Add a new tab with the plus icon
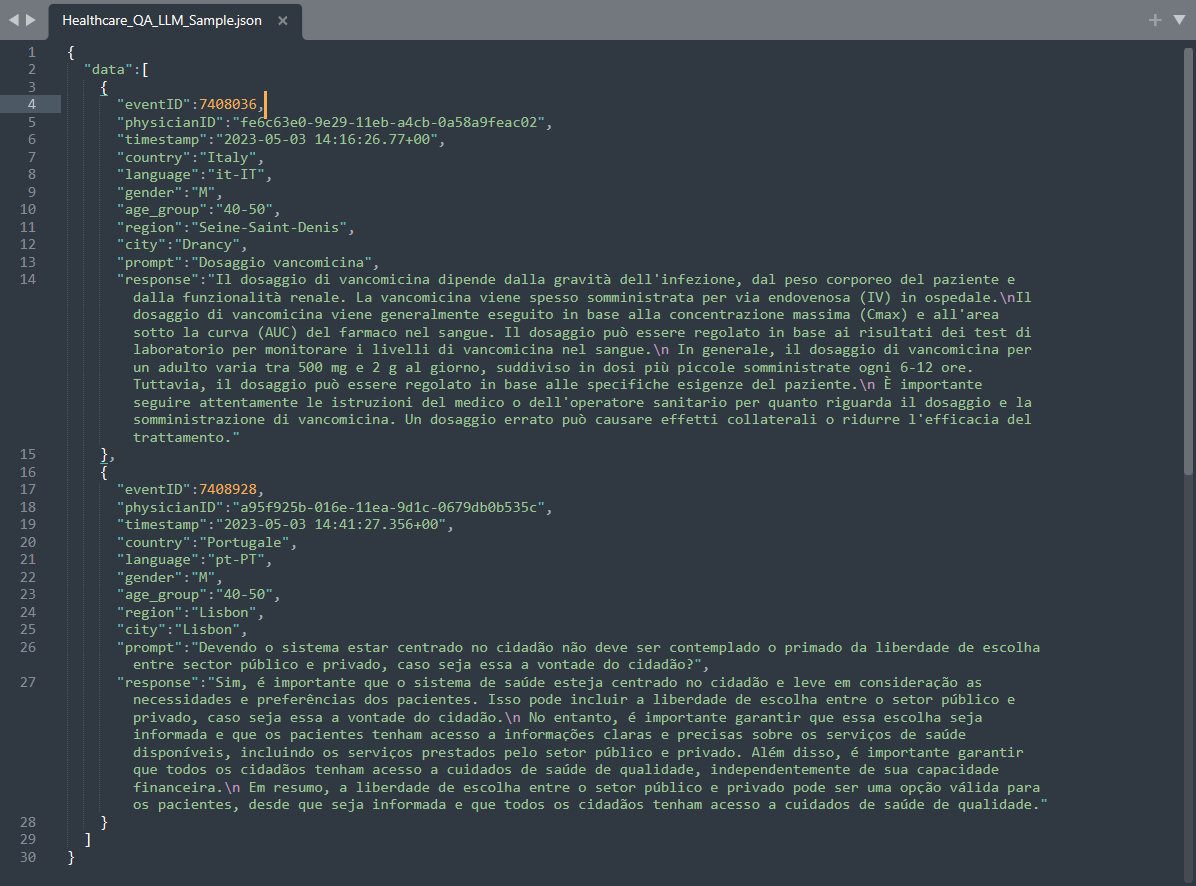 [1155, 20]
